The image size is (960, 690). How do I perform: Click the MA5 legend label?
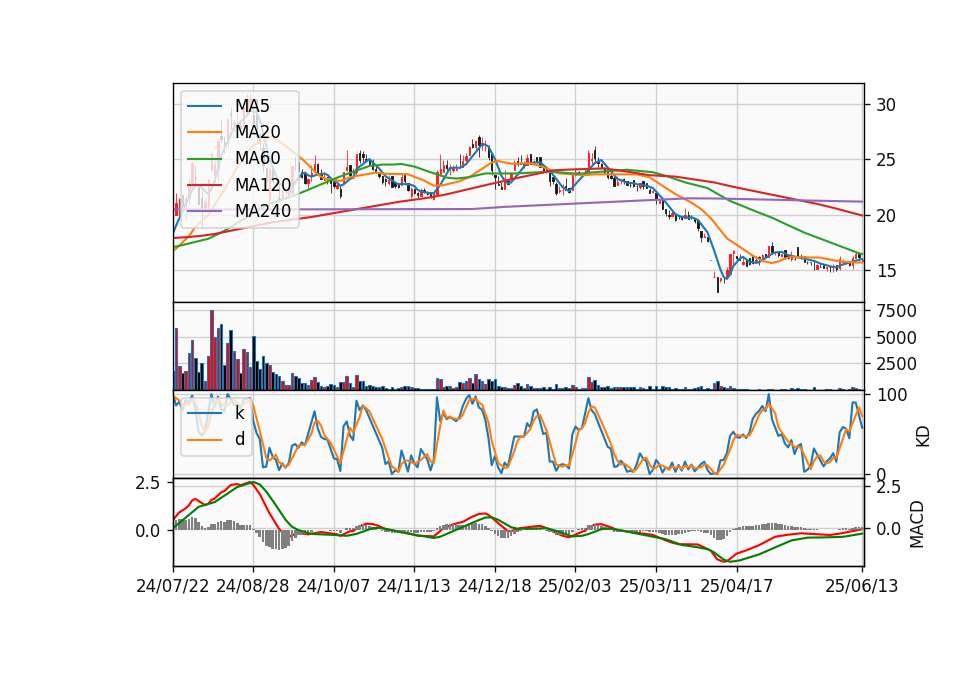click(252, 106)
